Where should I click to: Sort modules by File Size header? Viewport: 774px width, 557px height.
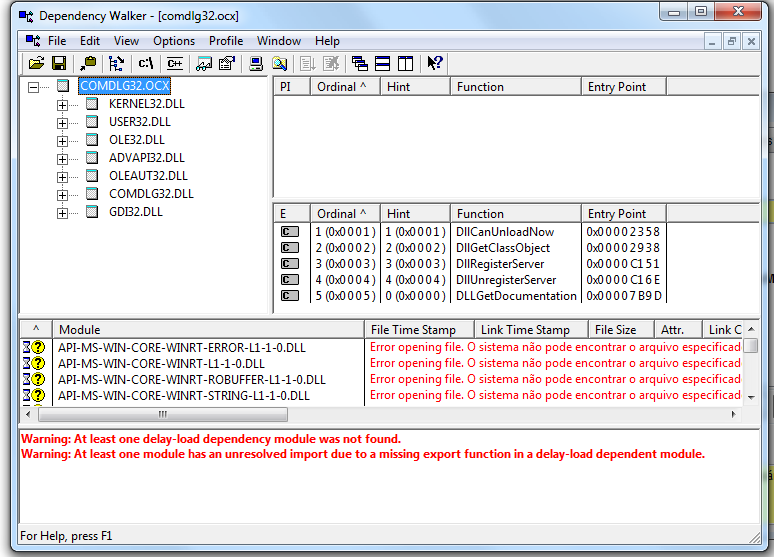click(621, 330)
